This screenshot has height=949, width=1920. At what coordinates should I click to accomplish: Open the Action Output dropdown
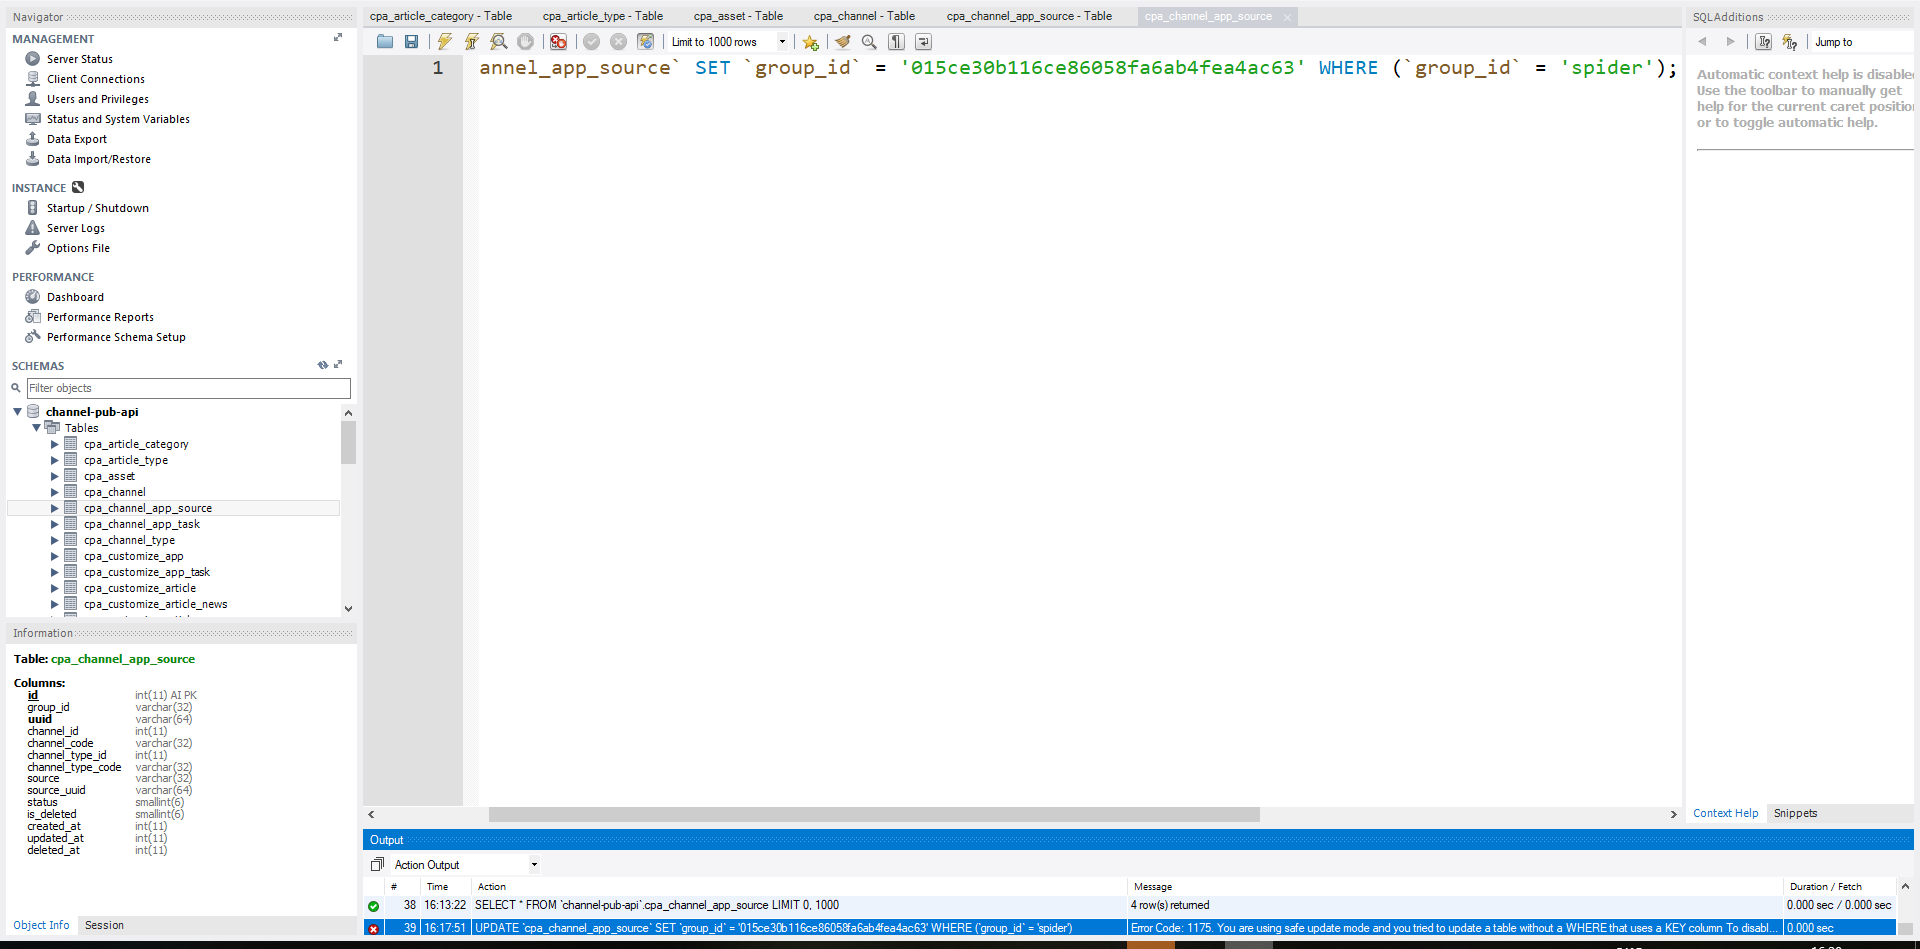coord(534,865)
